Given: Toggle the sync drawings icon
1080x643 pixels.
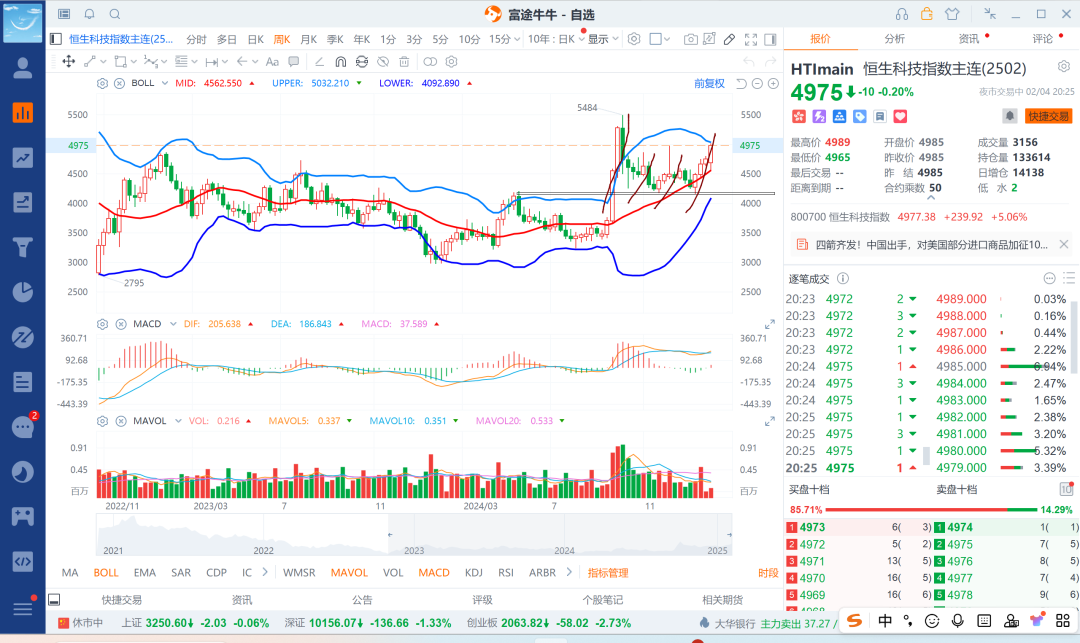Looking at the screenshot, I should (x=362, y=61).
